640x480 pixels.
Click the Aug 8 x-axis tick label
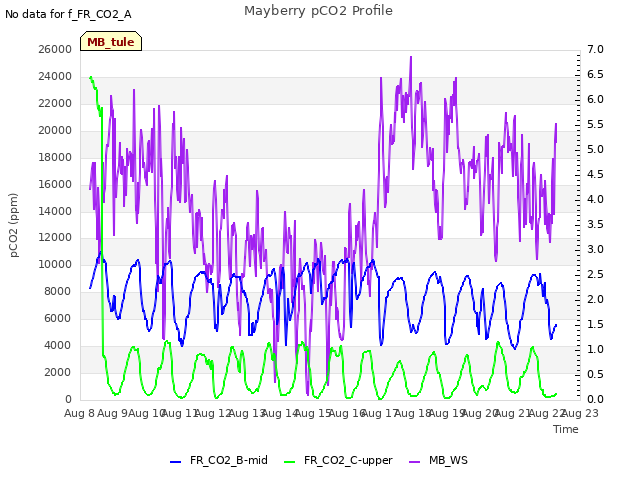[x=80, y=413]
